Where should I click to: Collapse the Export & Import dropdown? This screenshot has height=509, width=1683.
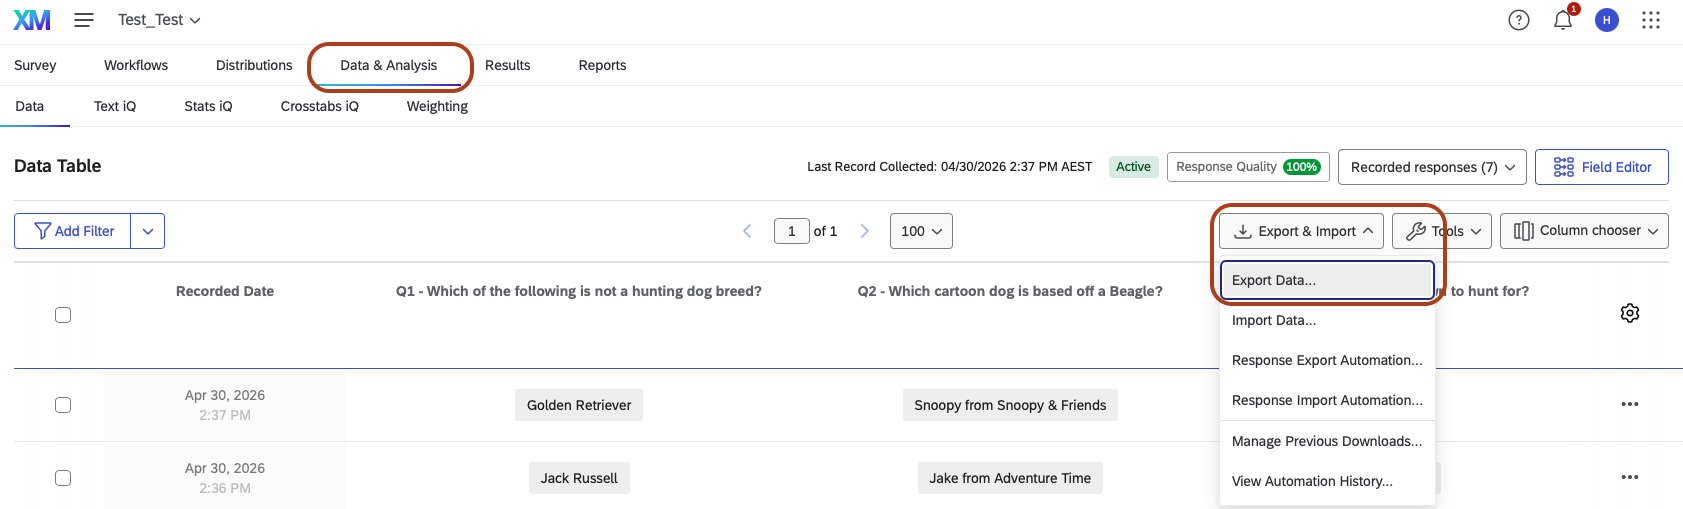(1302, 231)
